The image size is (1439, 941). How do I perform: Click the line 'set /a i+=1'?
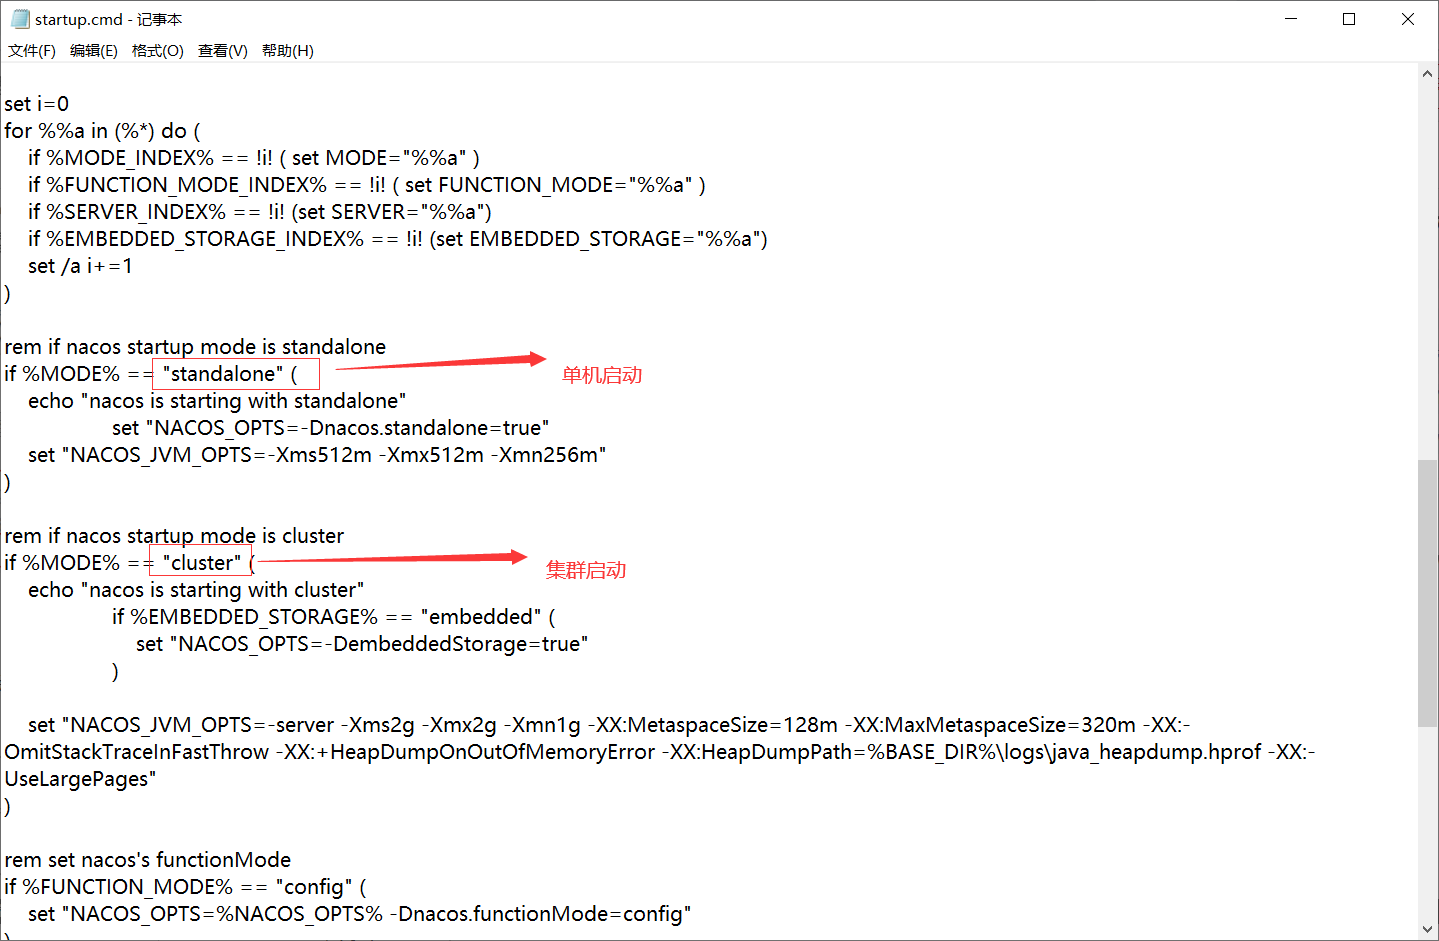tap(80, 266)
